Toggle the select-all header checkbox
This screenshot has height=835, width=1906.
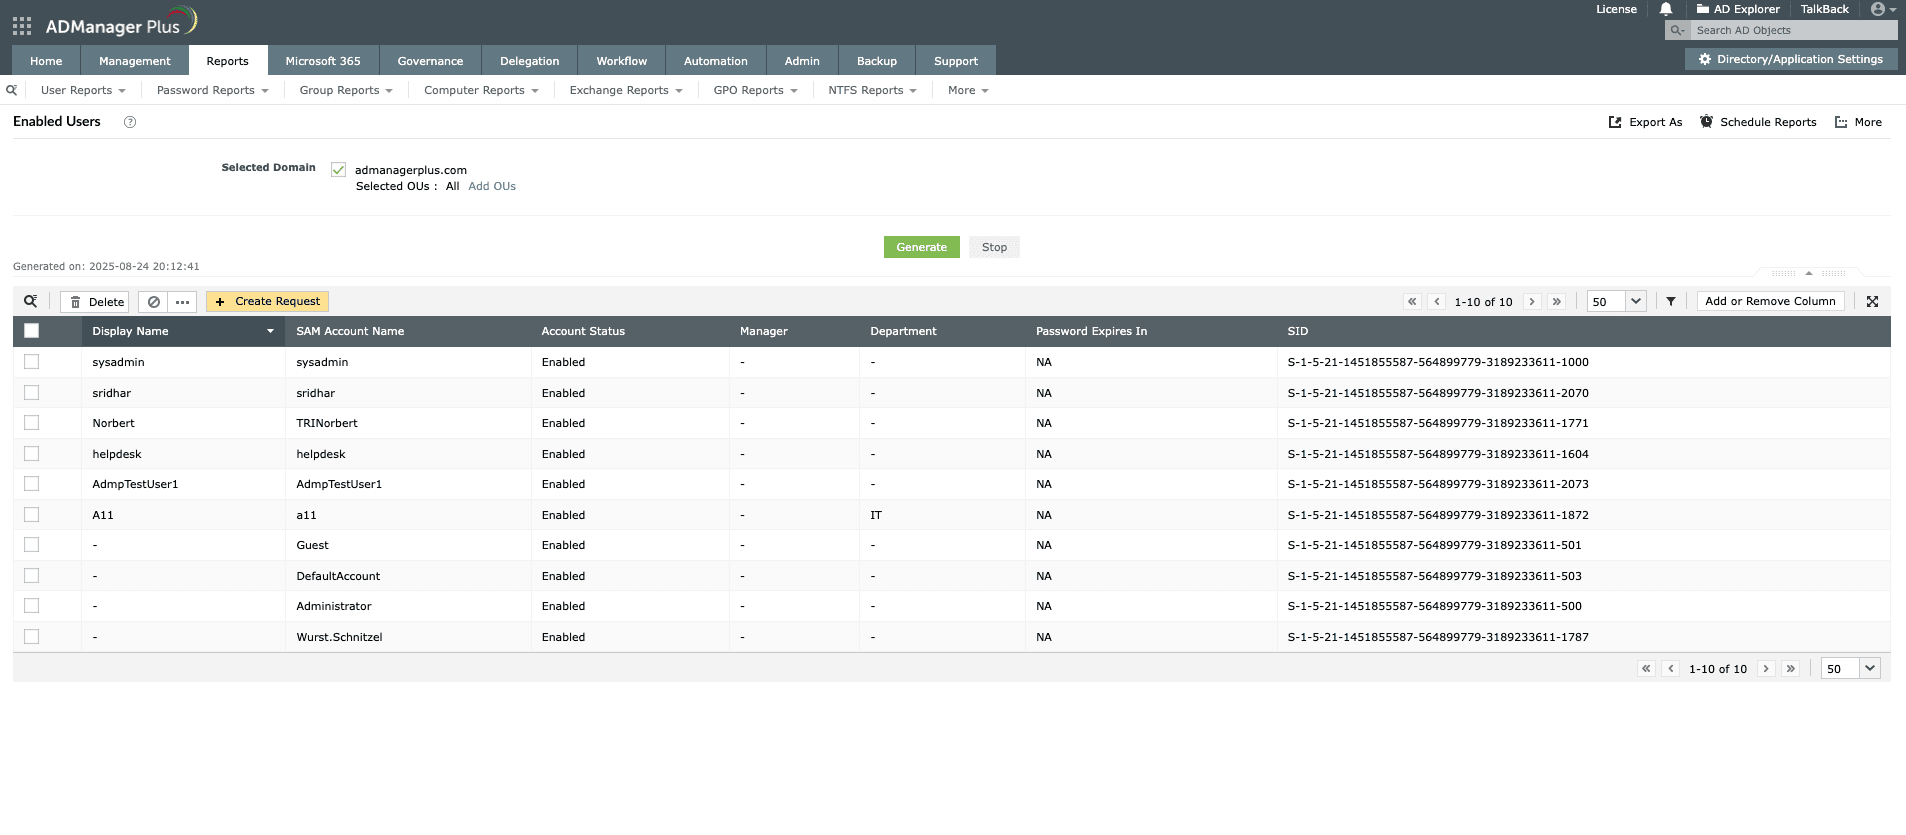pos(32,331)
